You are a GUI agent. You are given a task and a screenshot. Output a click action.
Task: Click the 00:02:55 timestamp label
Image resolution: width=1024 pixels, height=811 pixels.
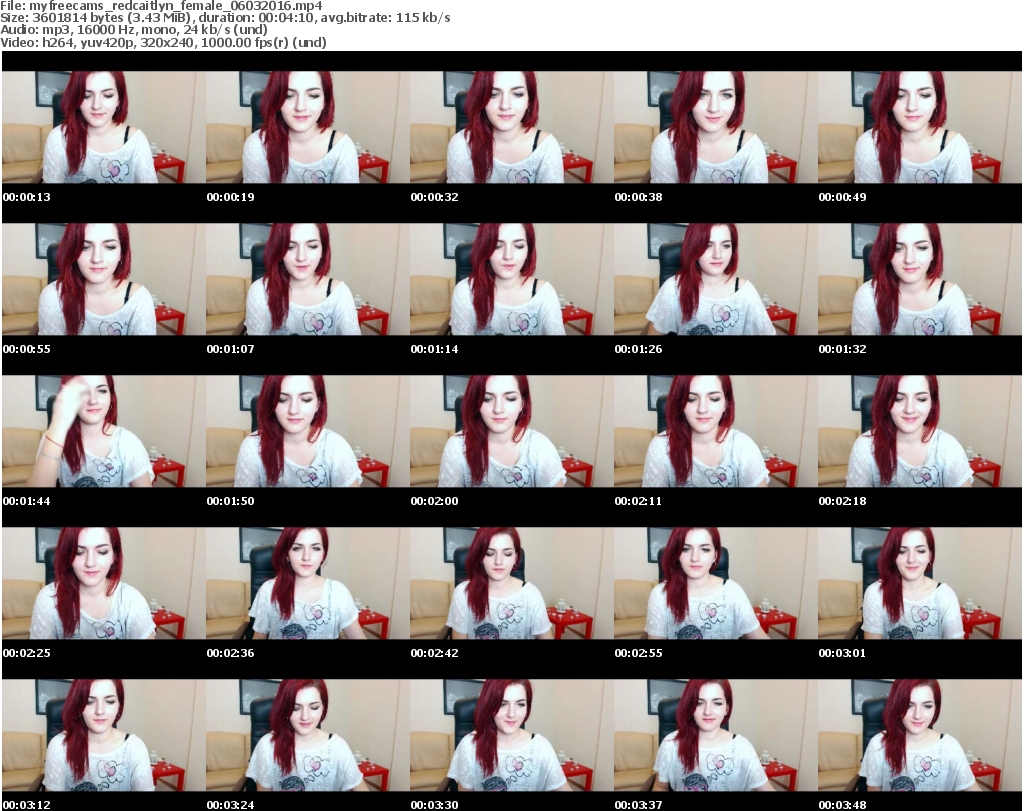638,653
